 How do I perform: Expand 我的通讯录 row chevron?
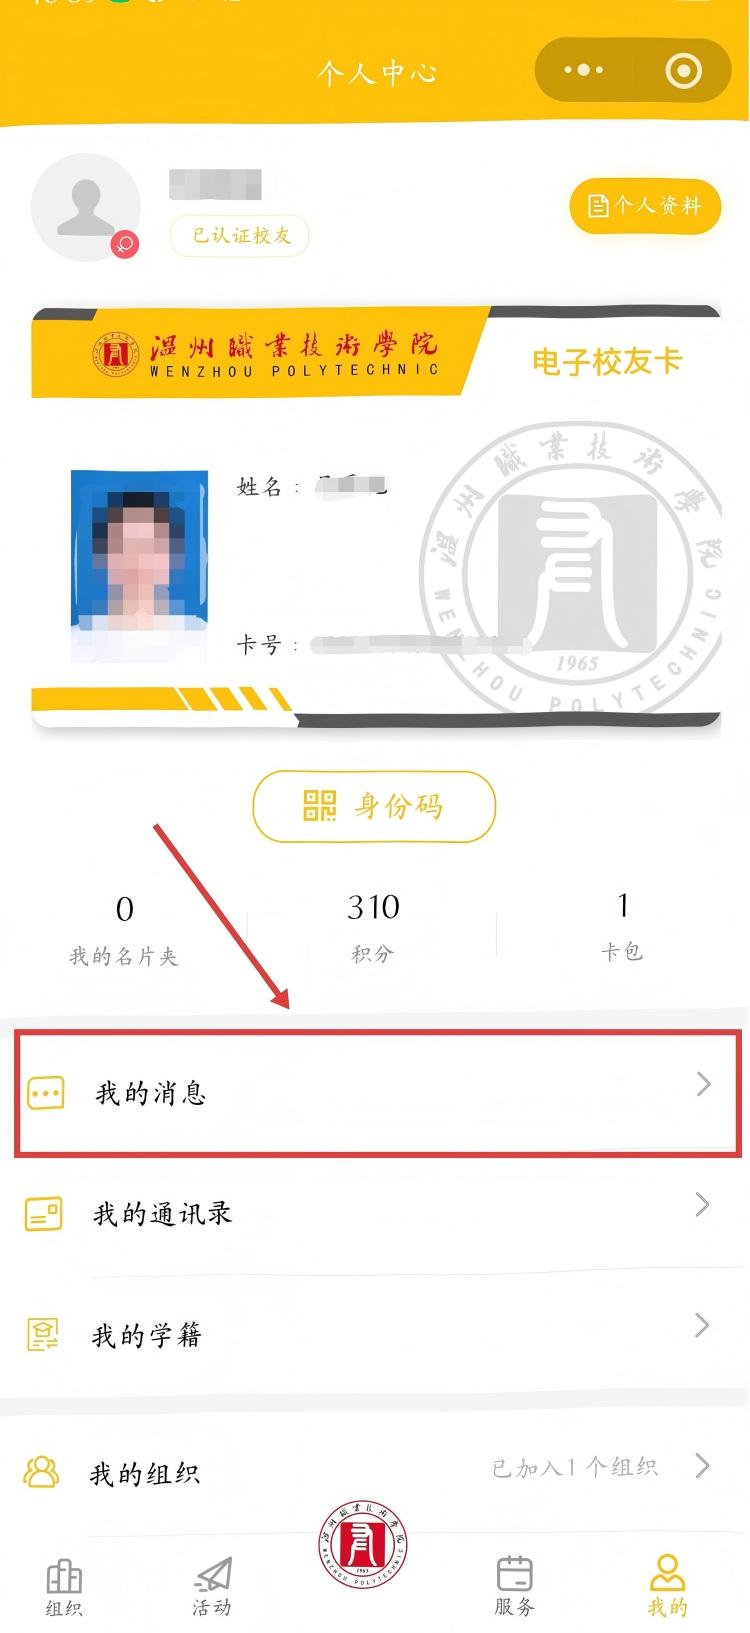(702, 1205)
